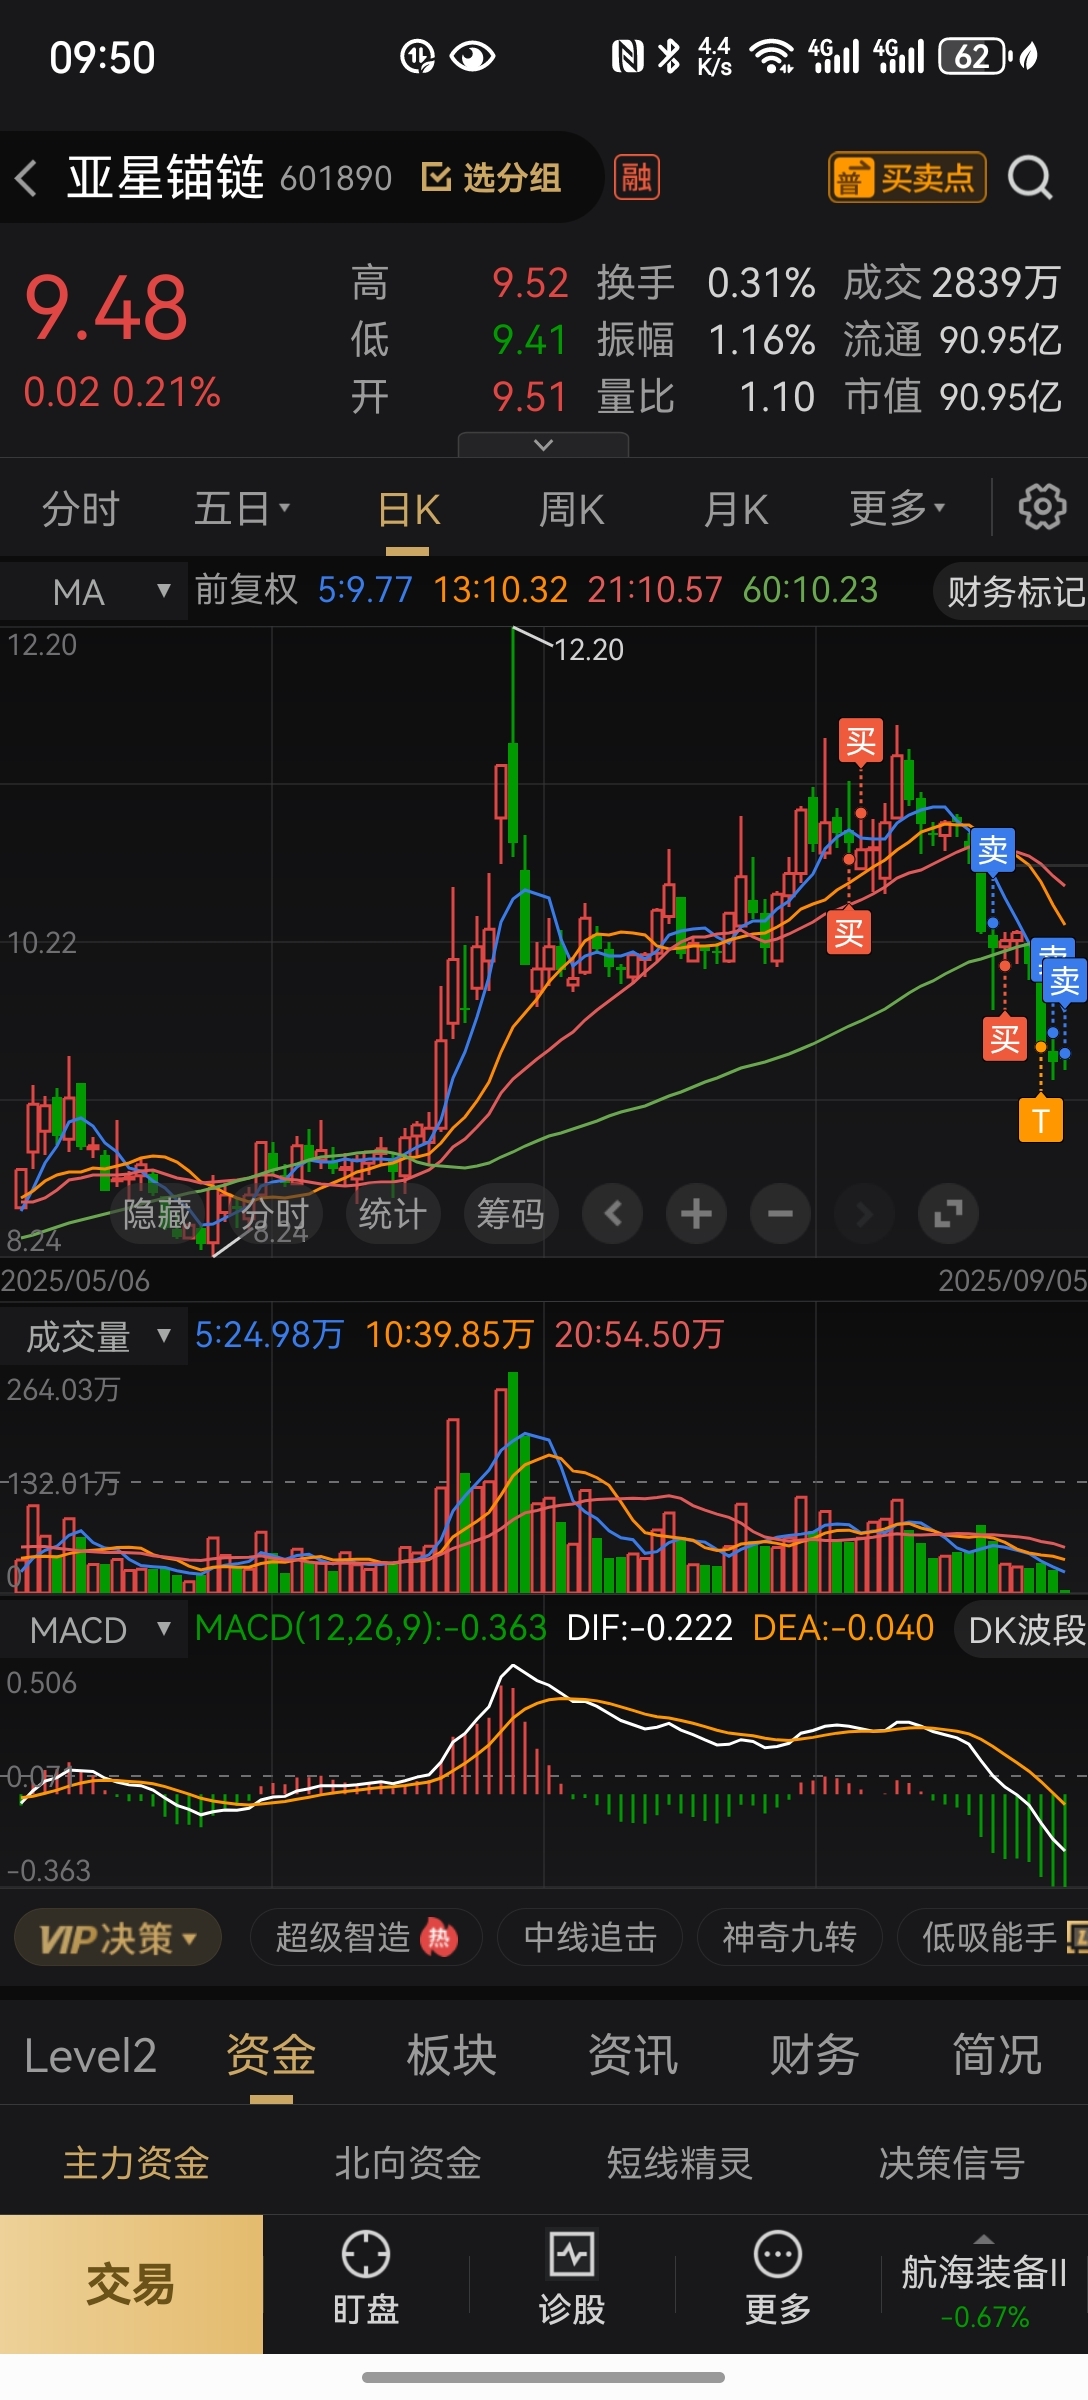Expand chart to fullscreen icon
Viewport: 1088px width, 2400px height.
(949, 1214)
